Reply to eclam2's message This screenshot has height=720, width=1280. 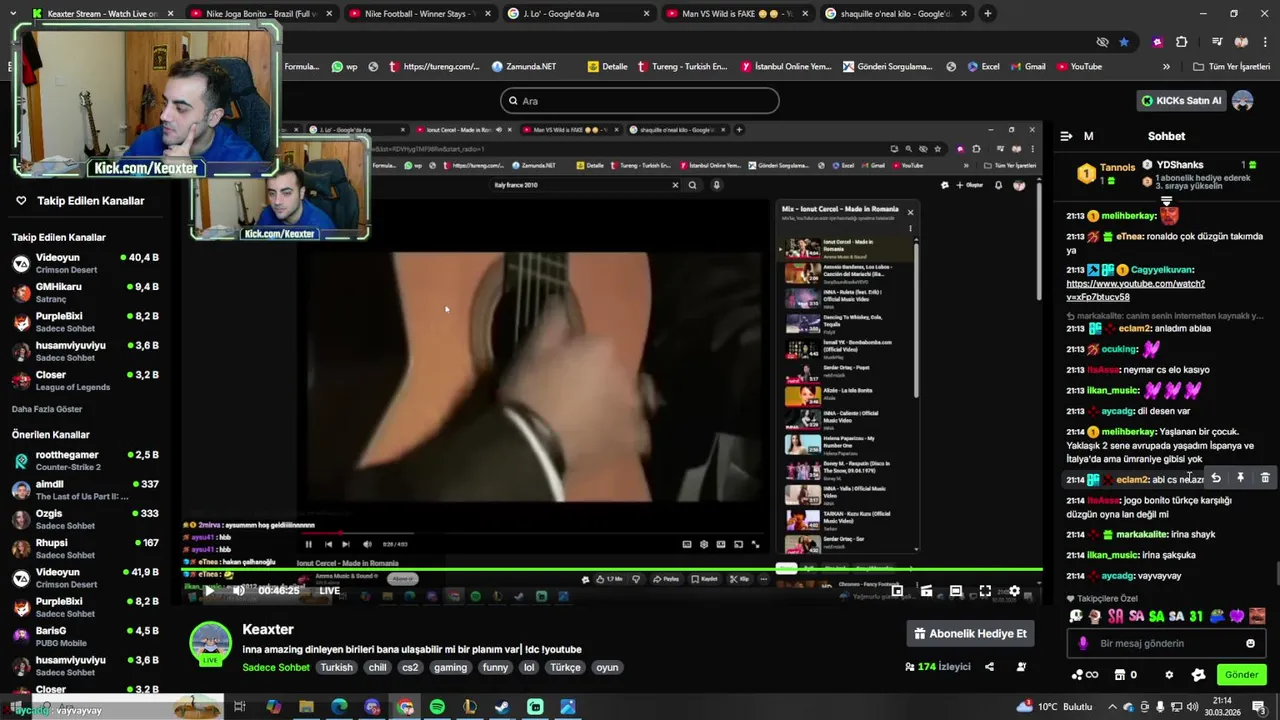[1215, 479]
